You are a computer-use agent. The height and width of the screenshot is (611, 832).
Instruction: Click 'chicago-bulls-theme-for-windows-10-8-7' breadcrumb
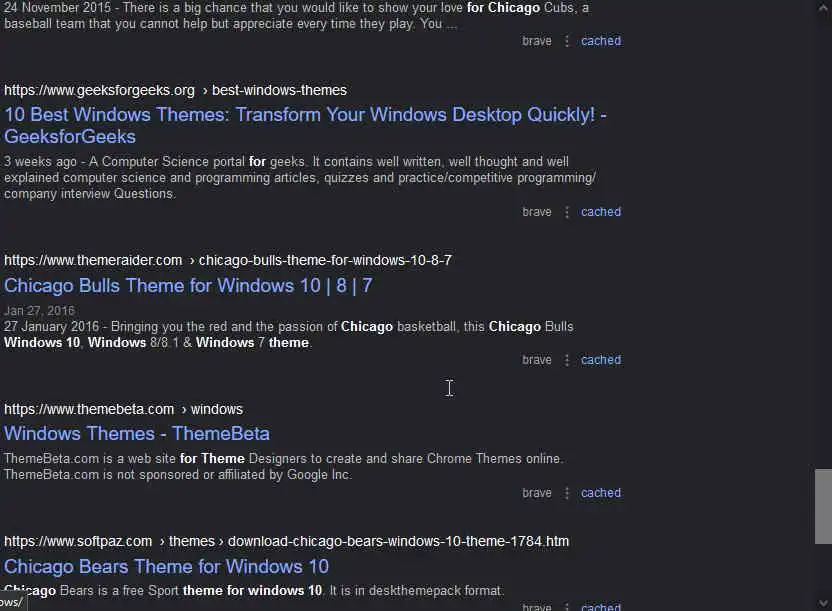click(x=325, y=260)
